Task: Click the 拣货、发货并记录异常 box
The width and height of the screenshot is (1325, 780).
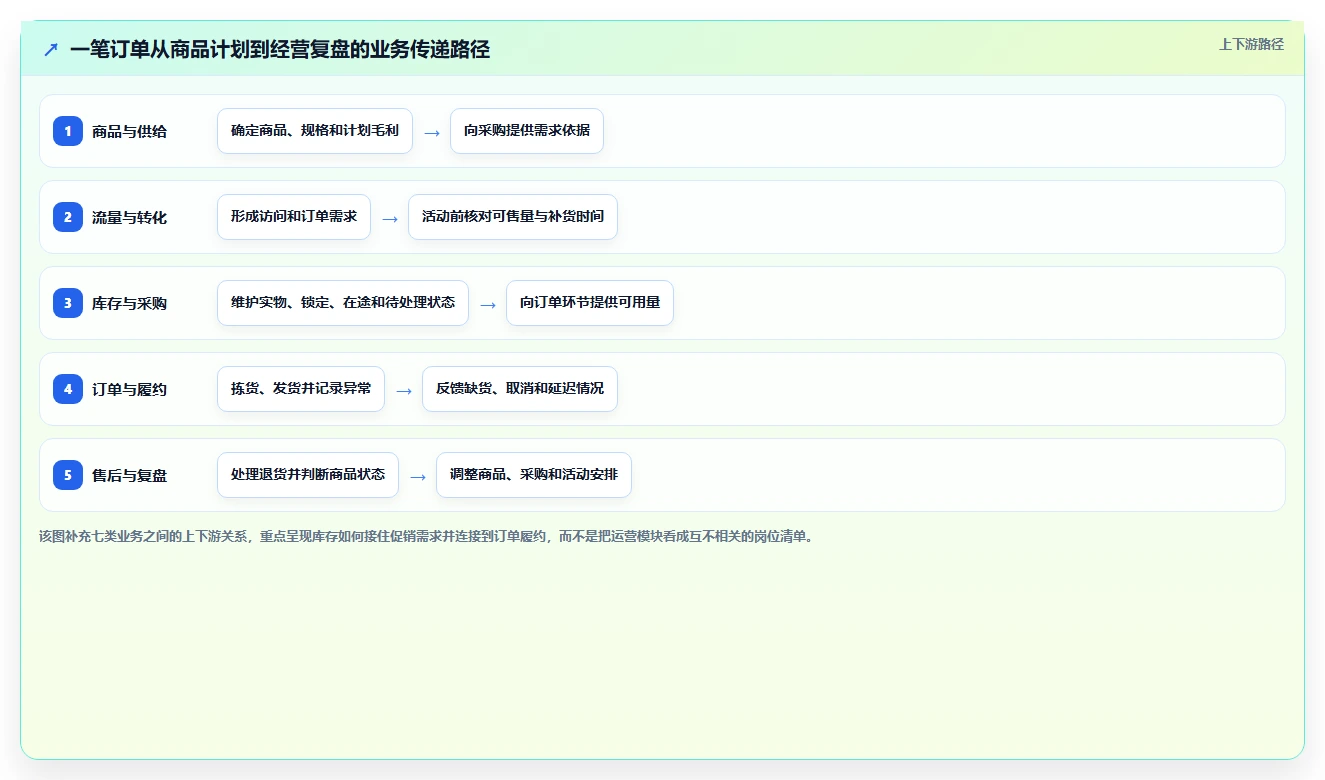Action: click(x=301, y=389)
